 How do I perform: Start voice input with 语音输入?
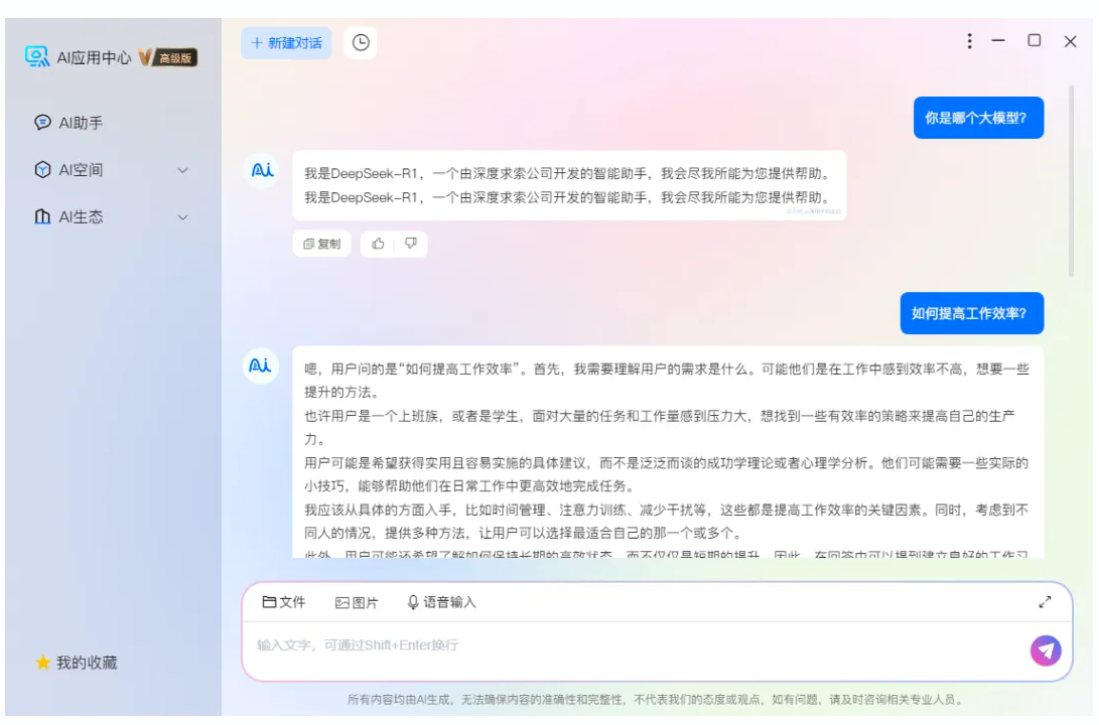pos(442,602)
